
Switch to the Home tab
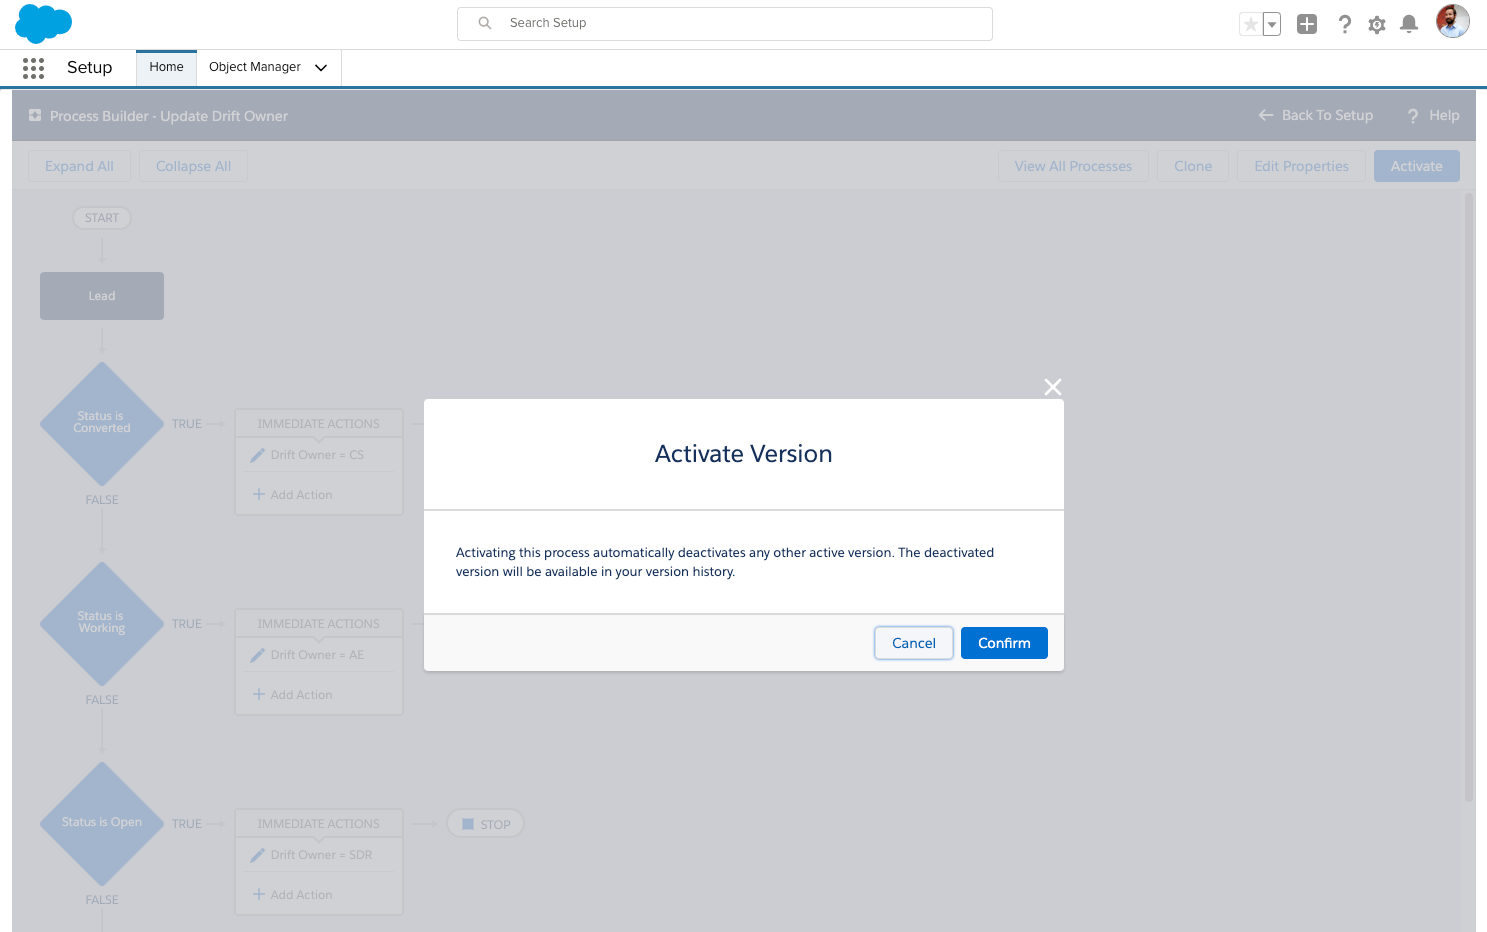pos(167,67)
